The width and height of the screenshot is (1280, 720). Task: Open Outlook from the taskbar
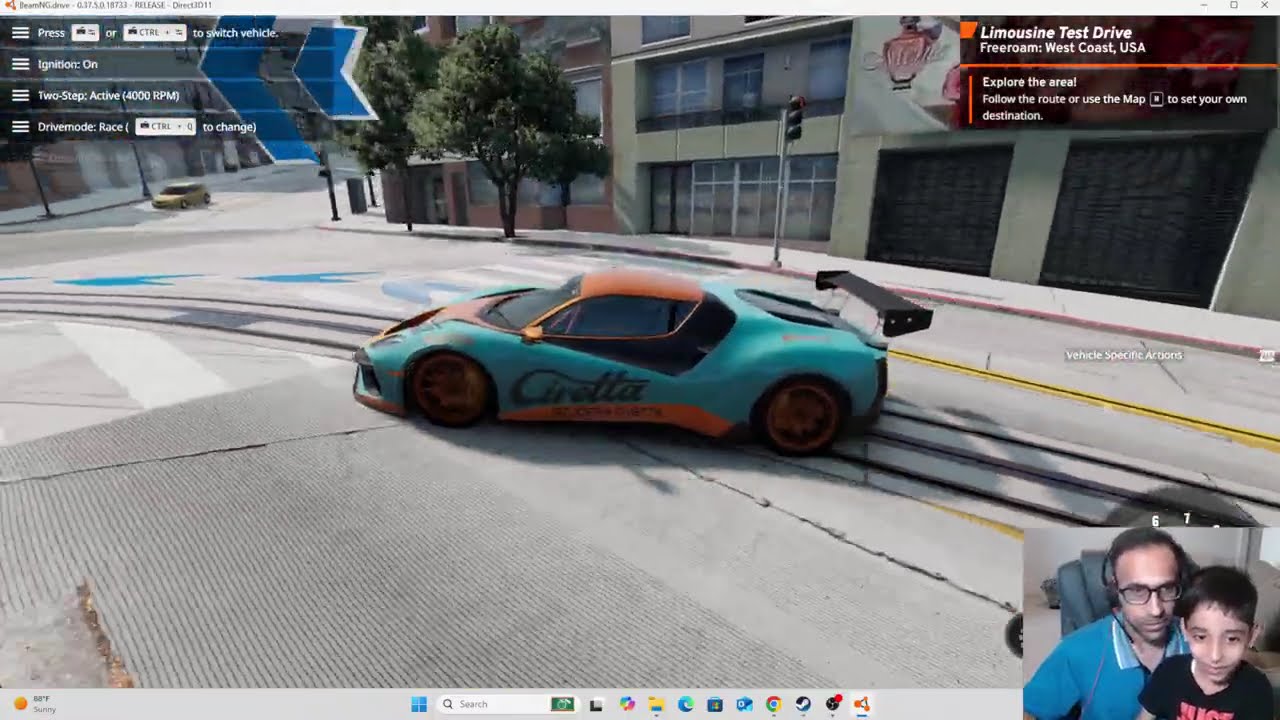[744, 704]
